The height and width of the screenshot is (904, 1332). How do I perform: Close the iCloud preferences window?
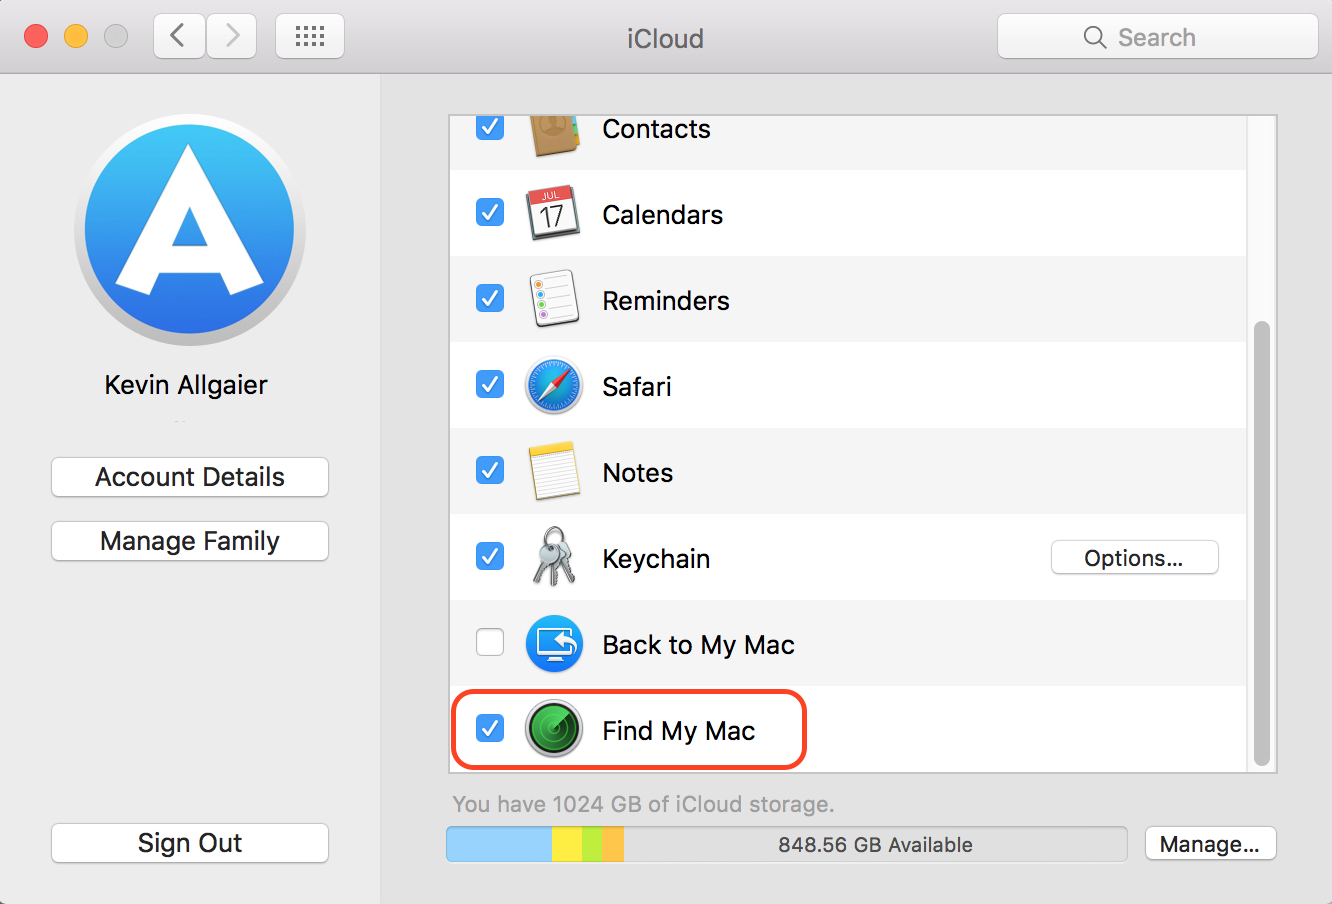[x=36, y=37]
